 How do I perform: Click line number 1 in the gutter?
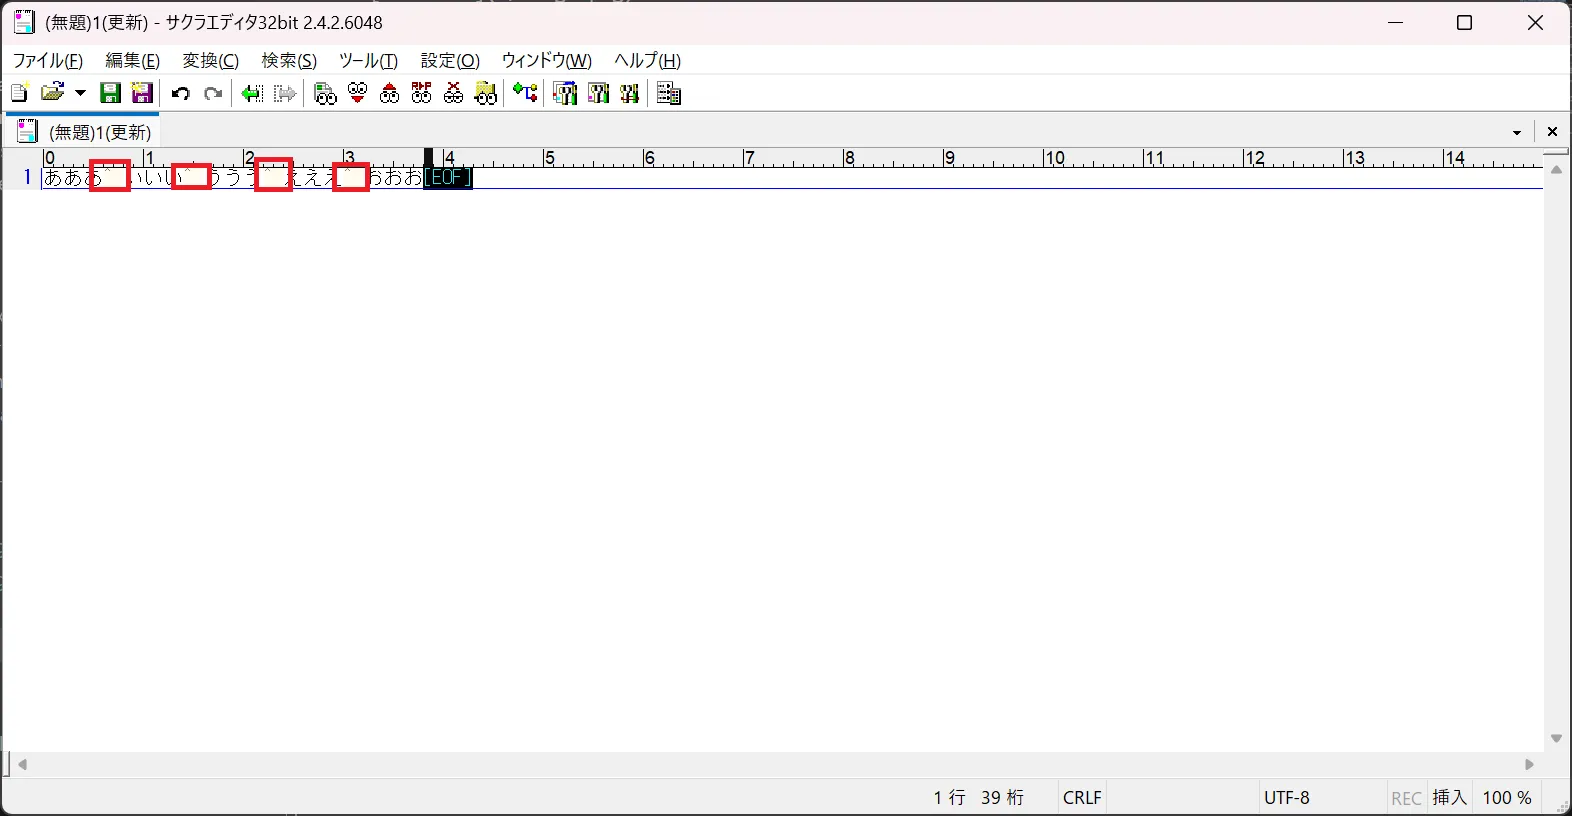pos(27,178)
